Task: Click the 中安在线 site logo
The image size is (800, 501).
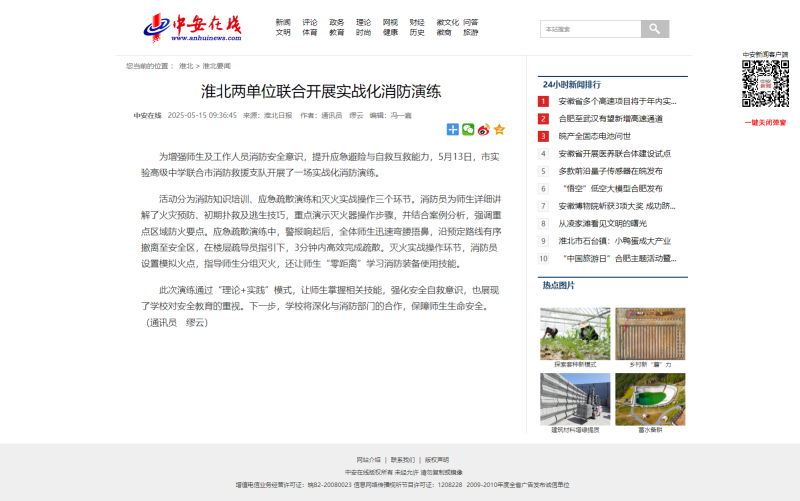Action: tap(192, 28)
